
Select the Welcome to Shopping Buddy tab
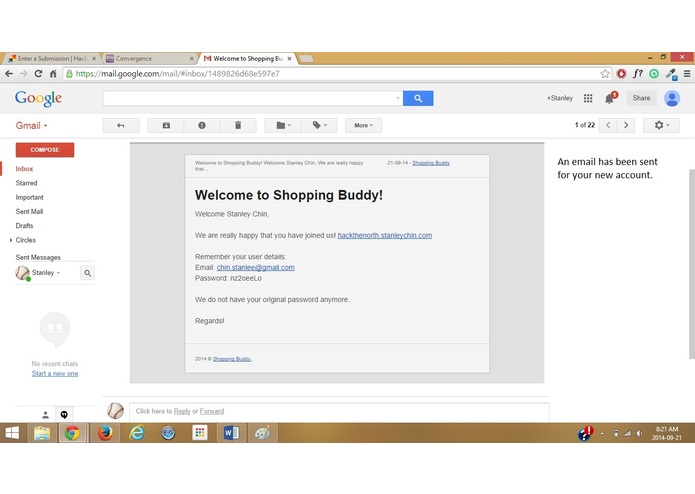click(x=246, y=58)
